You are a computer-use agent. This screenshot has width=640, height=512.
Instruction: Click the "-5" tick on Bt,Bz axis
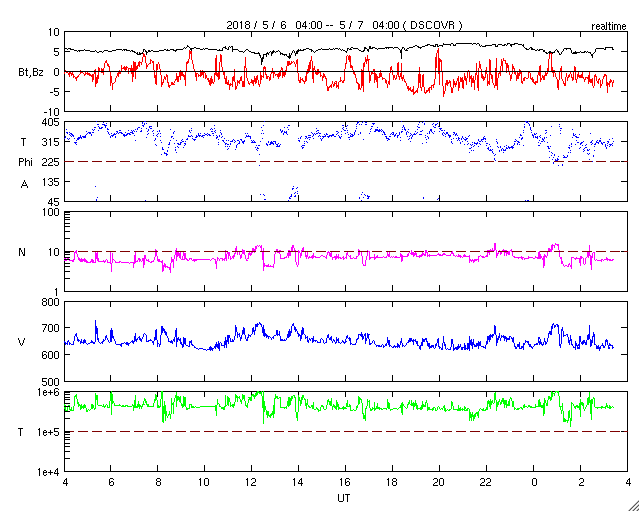55,91
